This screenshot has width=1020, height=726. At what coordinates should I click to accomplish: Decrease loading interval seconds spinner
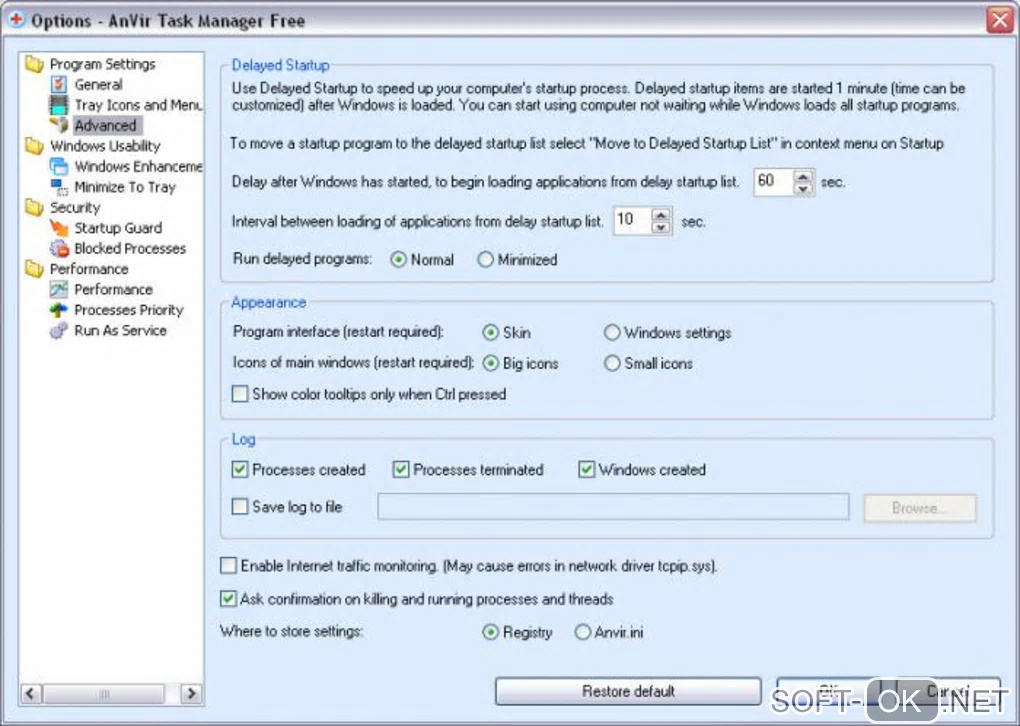click(x=662, y=227)
